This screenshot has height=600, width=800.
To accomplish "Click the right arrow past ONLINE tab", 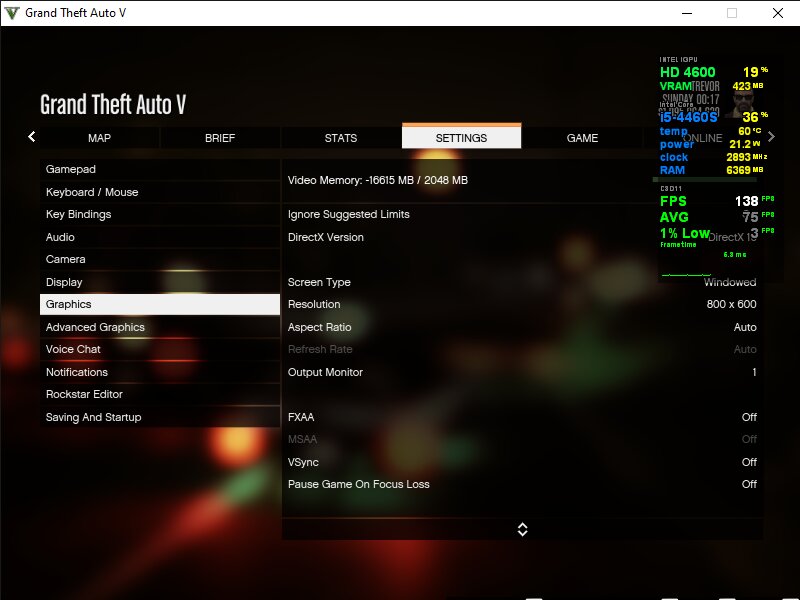I will click(x=771, y=137).
